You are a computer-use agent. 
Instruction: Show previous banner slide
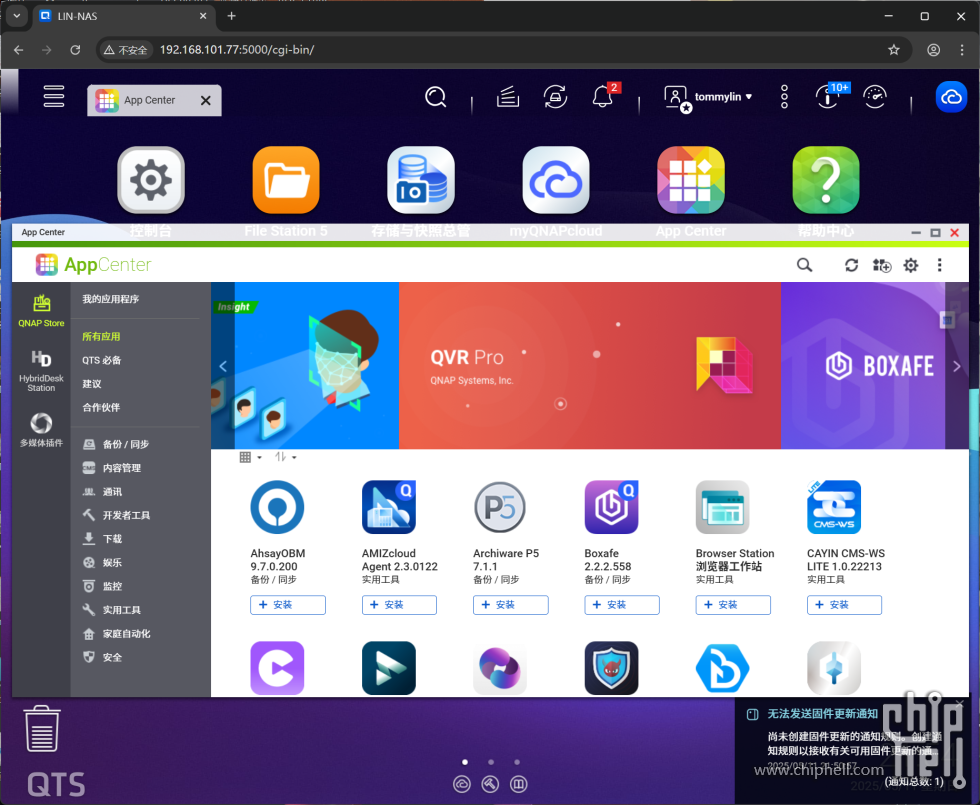point(222,366)
